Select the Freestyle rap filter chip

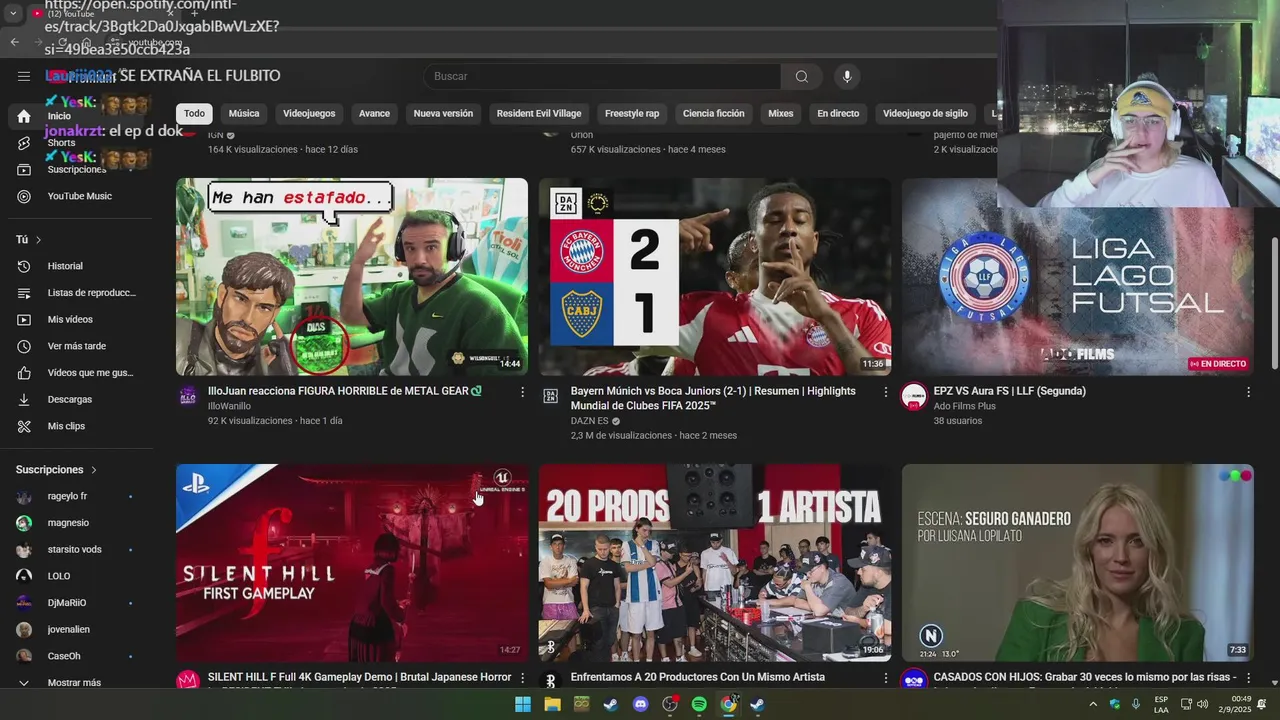(x=632, y=114)
